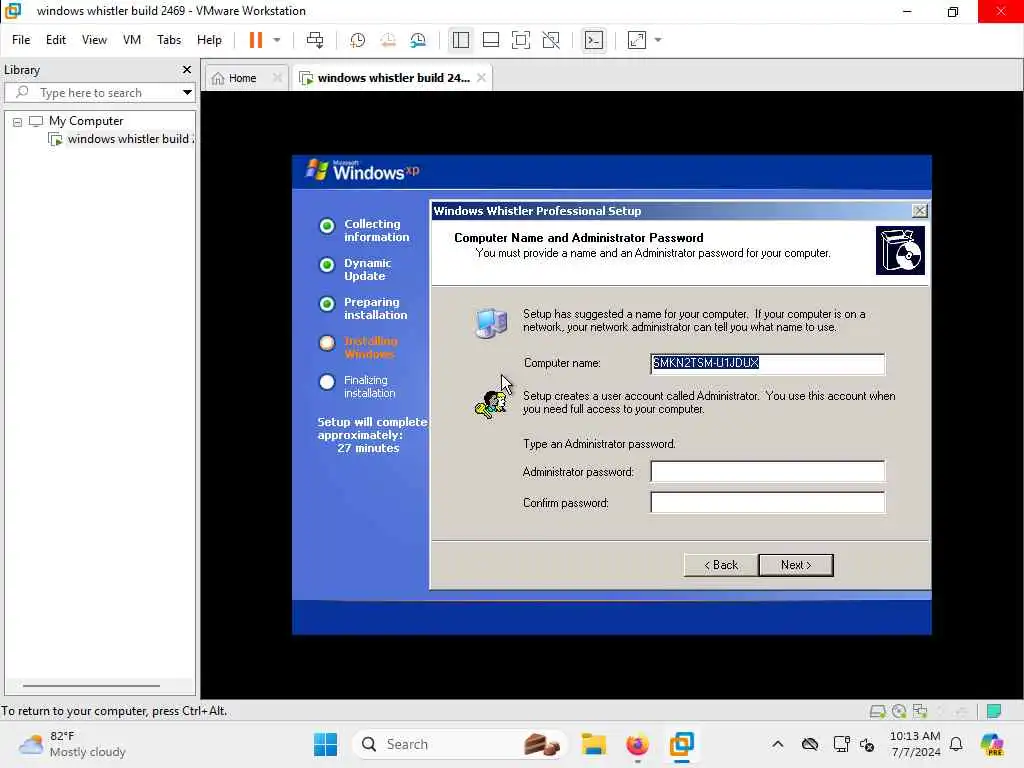The width and height of the screenshot is (1024, 768).
Task: Close the windows whistler build tab
Action: click(481, 78)
